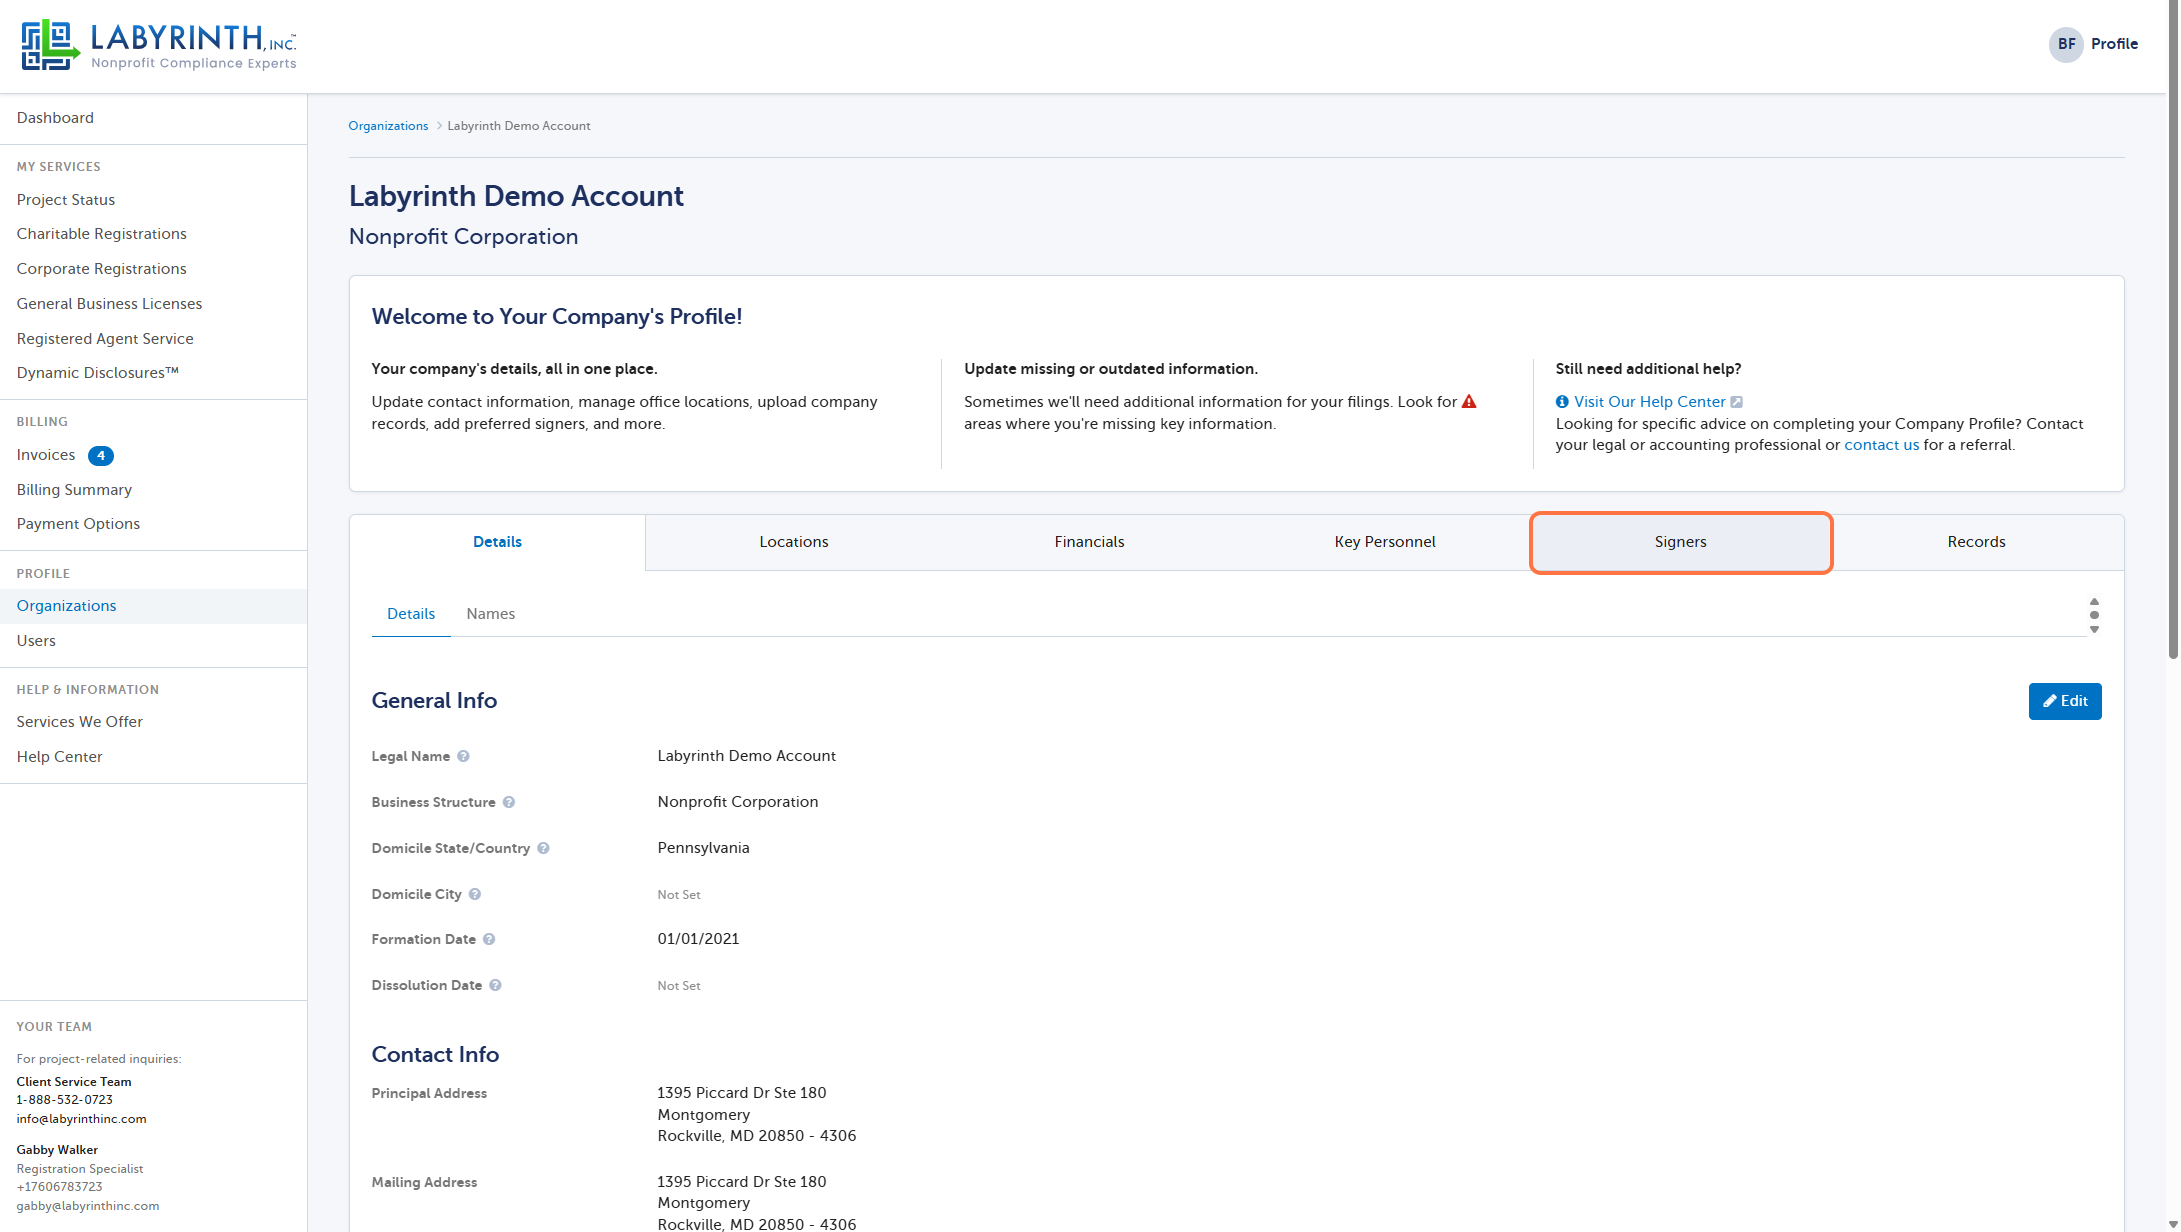Click the Pennsylvania domicile value
Image resolution: width=2181 pixels, height=1232 pixels.
click(x=703, y=848)
